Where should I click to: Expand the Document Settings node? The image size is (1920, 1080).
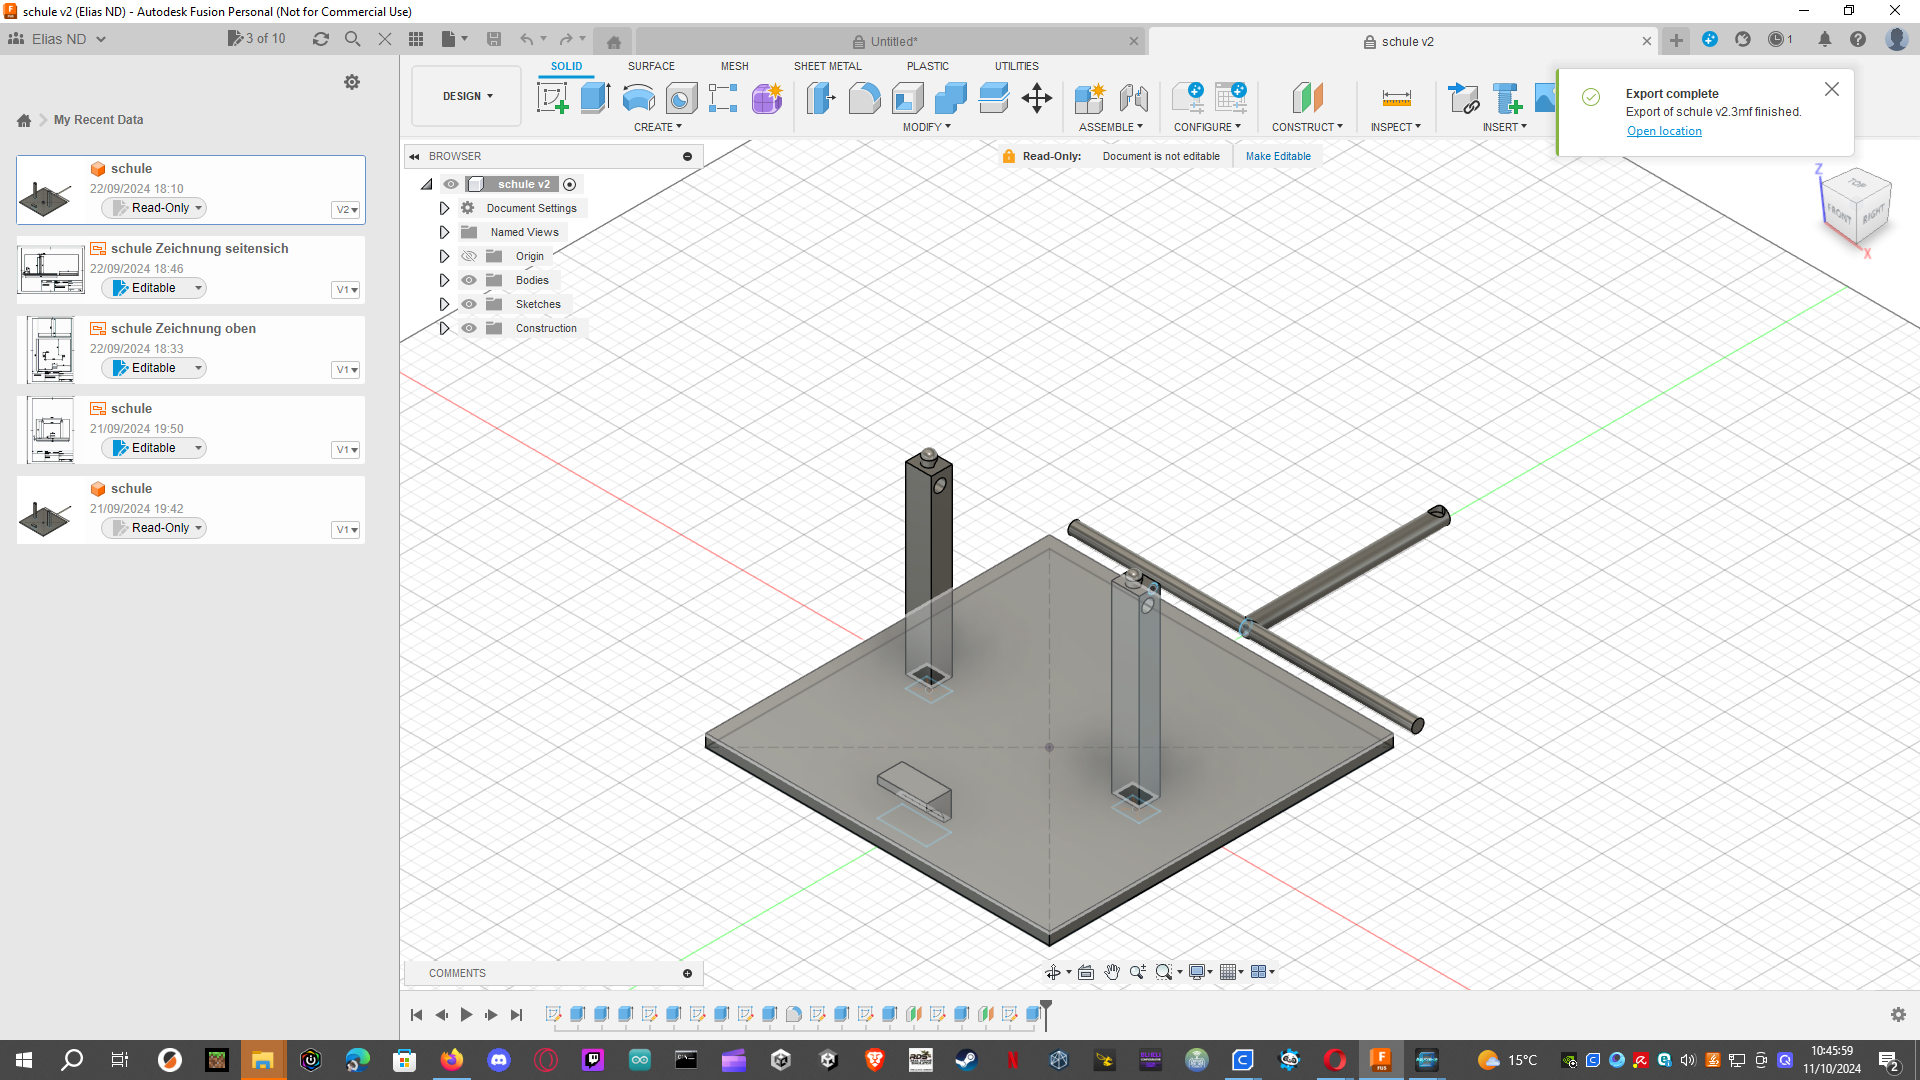click(444, 208)
